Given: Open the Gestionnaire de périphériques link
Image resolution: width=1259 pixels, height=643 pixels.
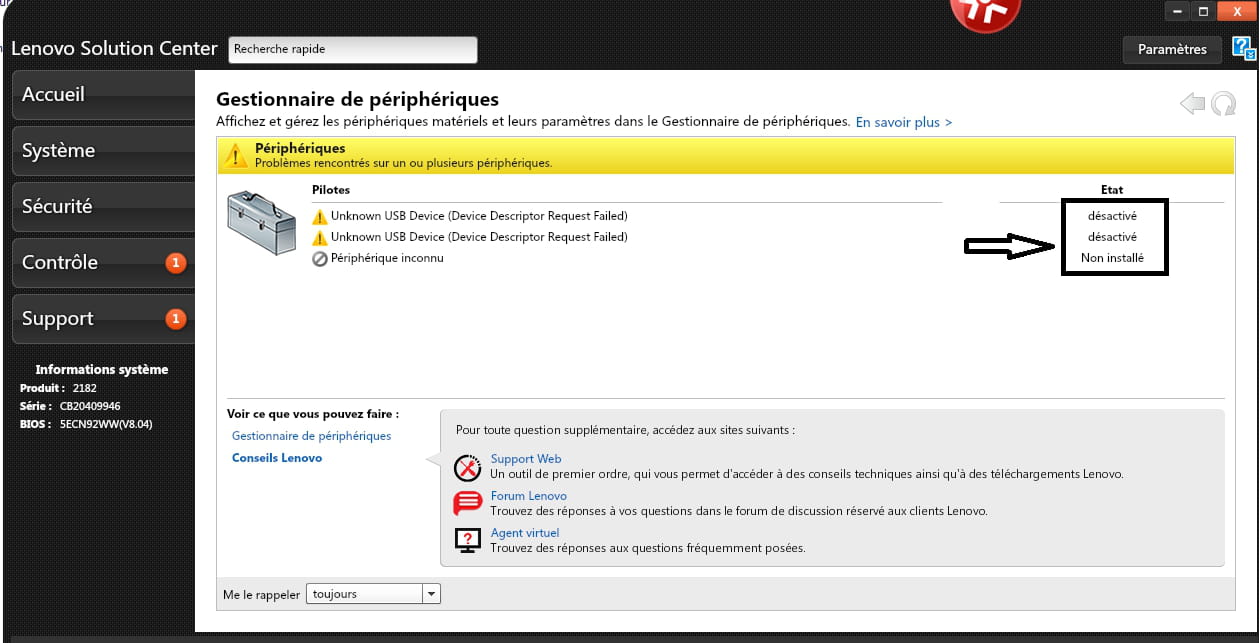Looking at the screenshot, I should 311,436.
